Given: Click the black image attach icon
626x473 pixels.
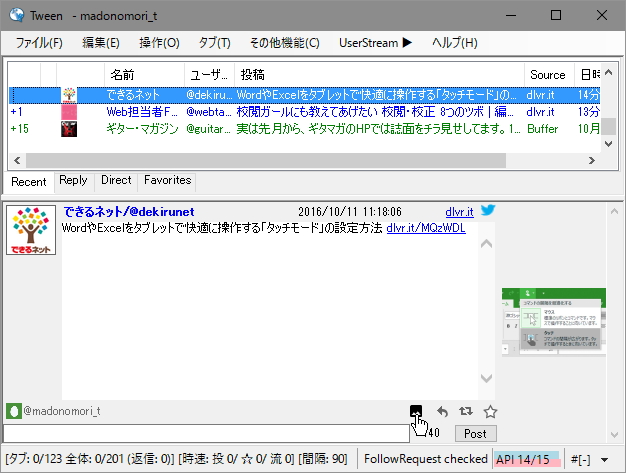Looking at the screenshot, I should (x=416, y=410).
